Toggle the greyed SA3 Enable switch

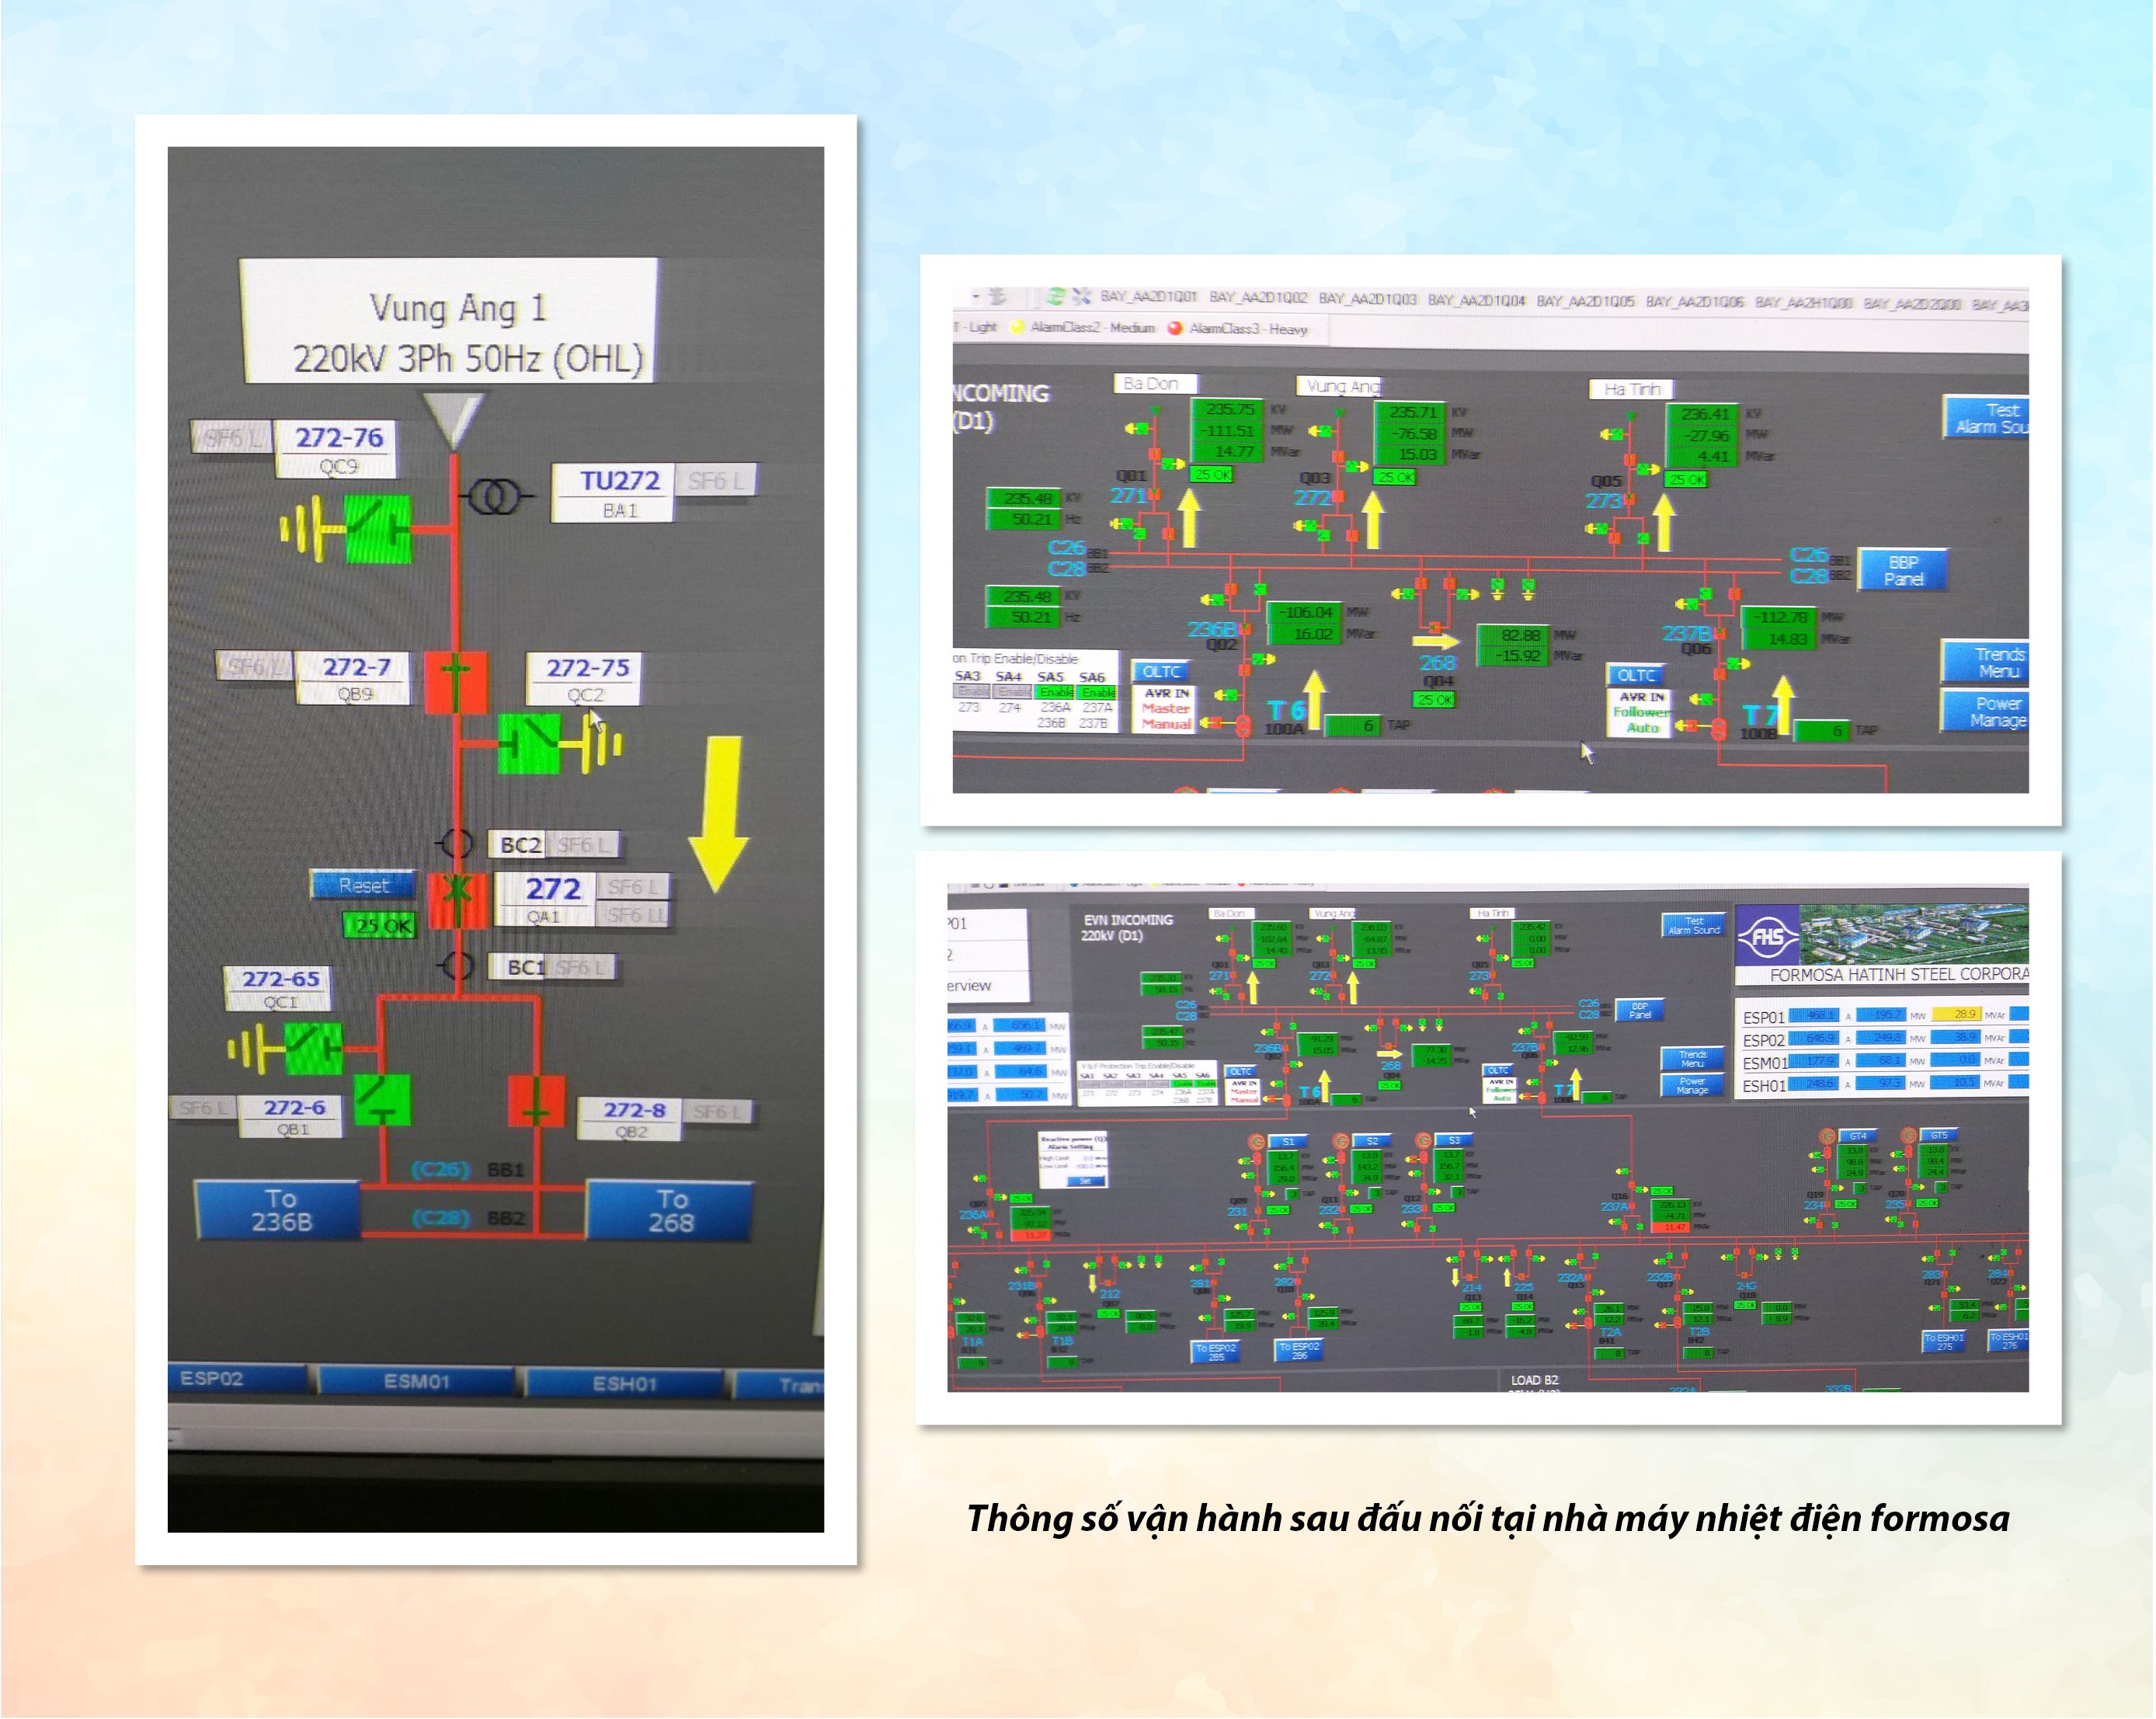click(x=971, y=692)
